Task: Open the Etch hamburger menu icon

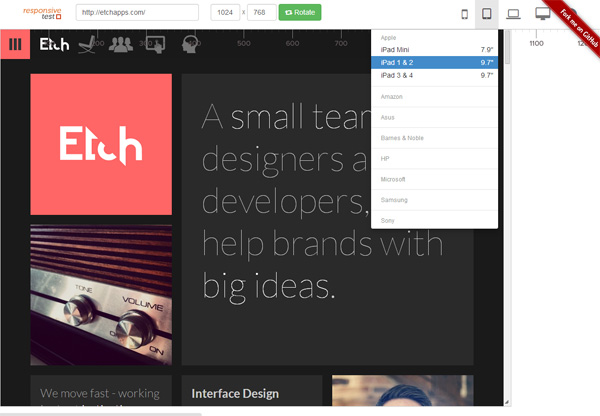Action: tap(15, 44)
